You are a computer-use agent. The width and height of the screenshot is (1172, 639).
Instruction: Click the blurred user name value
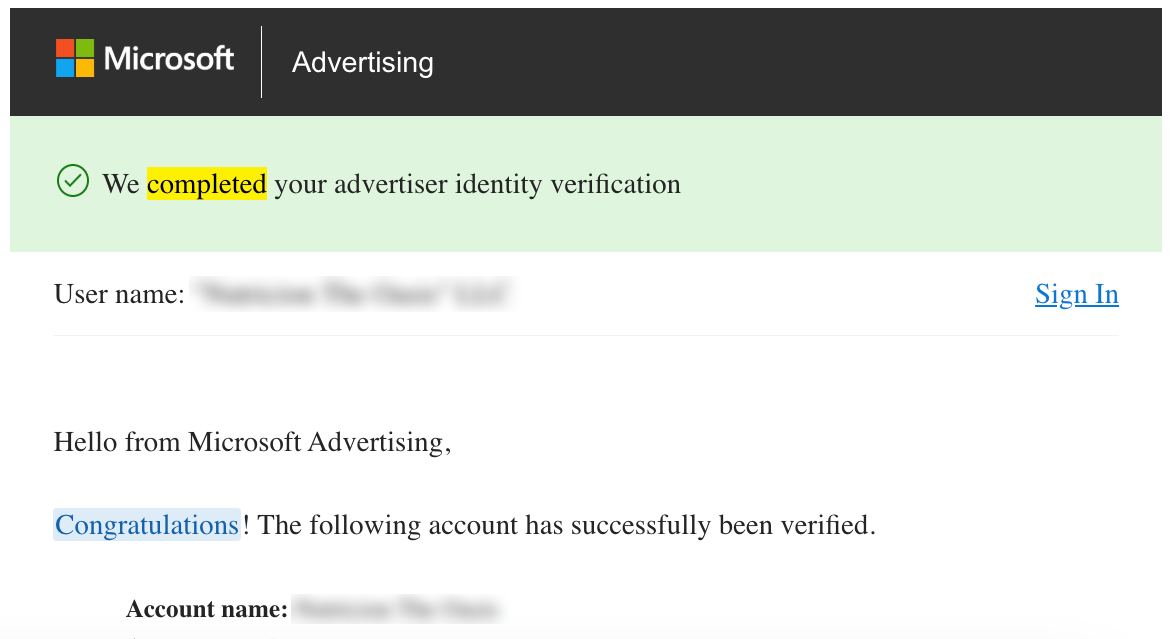pos(353,294)
